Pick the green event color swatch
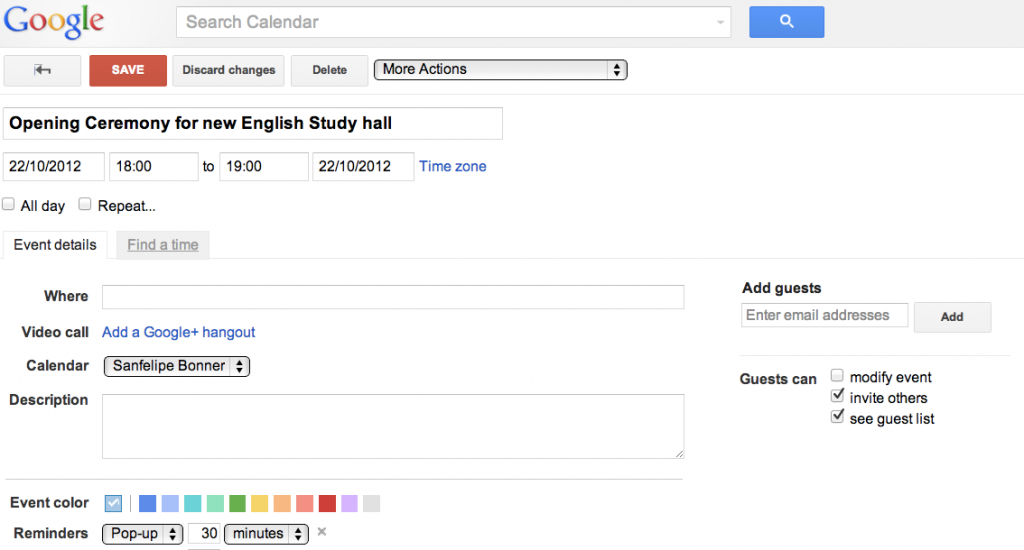 pyautogui.click(x=237, y=503)
